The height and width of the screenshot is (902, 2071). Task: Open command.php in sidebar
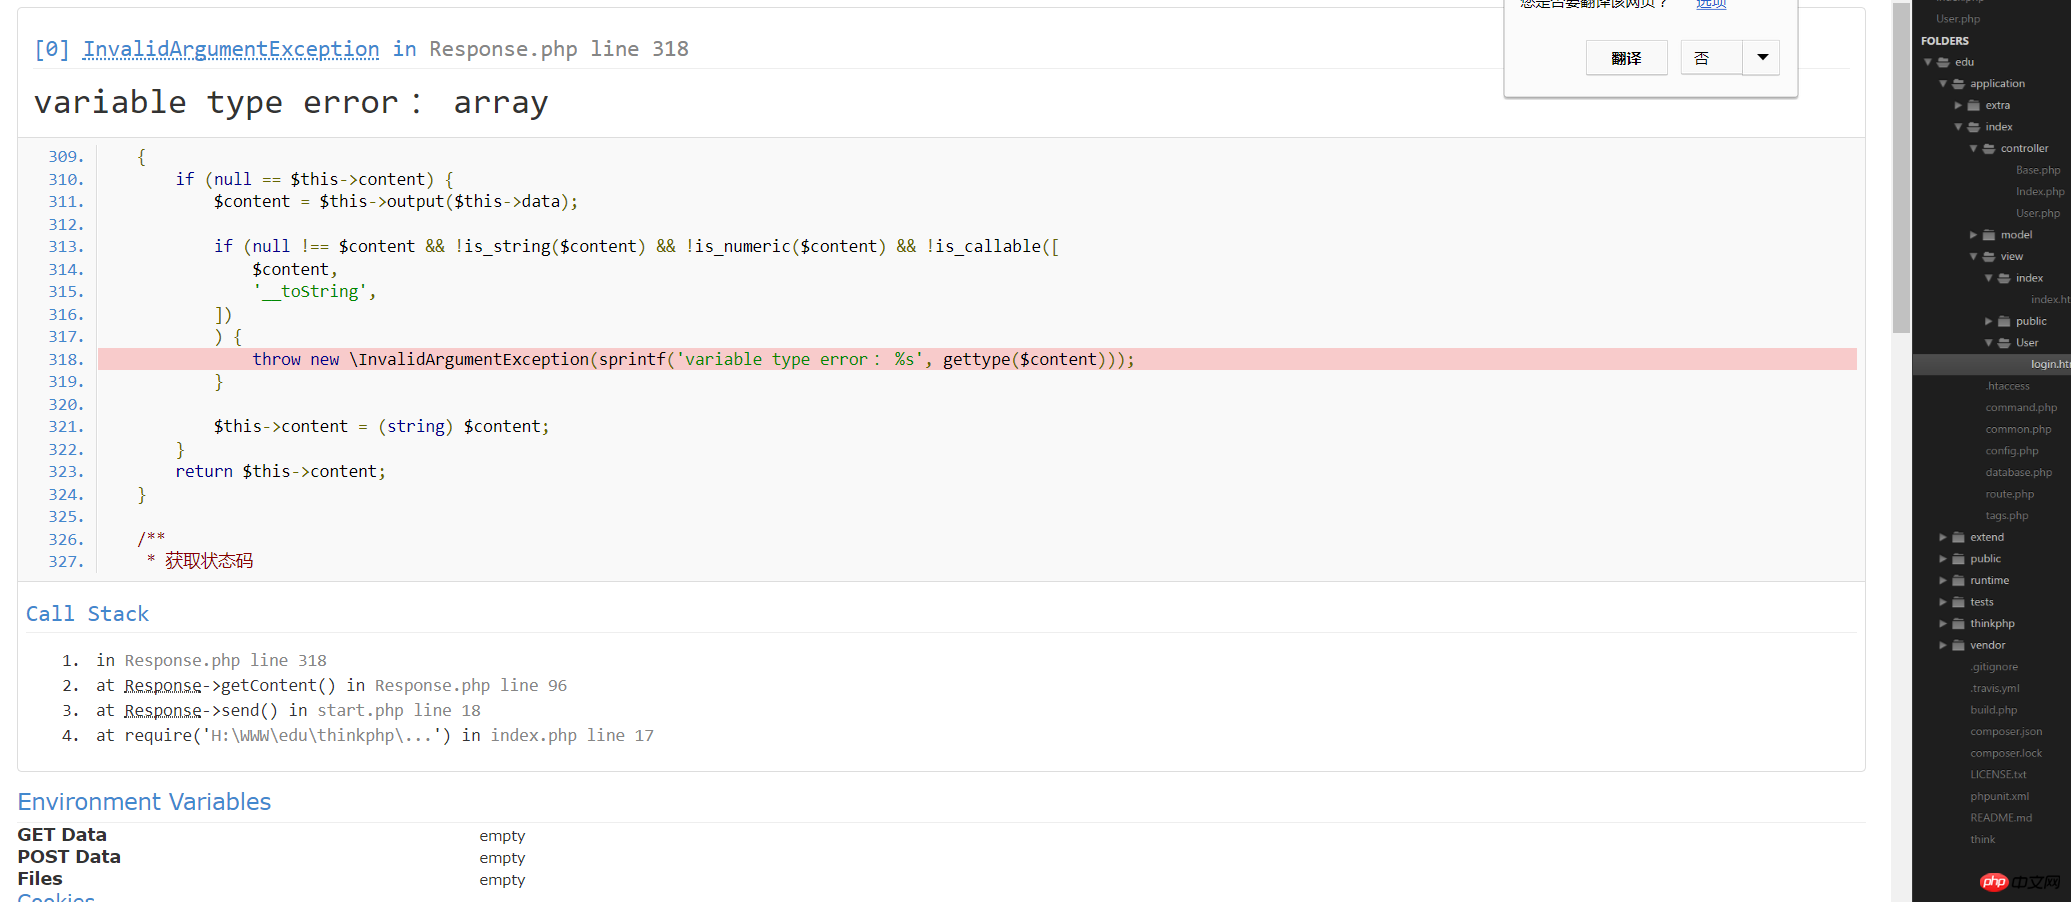(x=2021, y=408)
